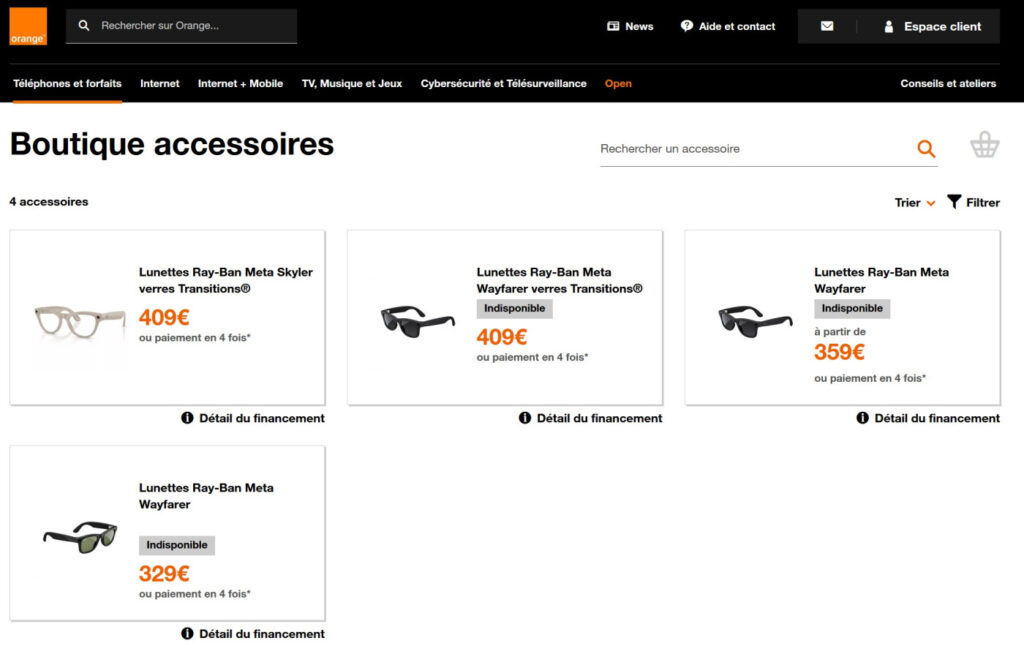
Task: Click the Espace client person icon
Action: pyautogui.click(x=888, y=26)
